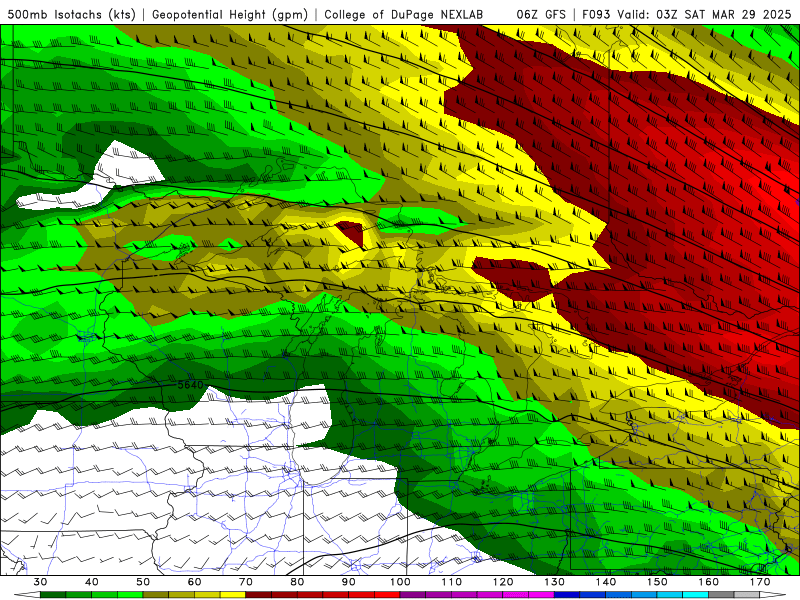800x600 pixels.
Task: Click the legend value '150'
Action: pyautogui.click(x=657, y=582)
